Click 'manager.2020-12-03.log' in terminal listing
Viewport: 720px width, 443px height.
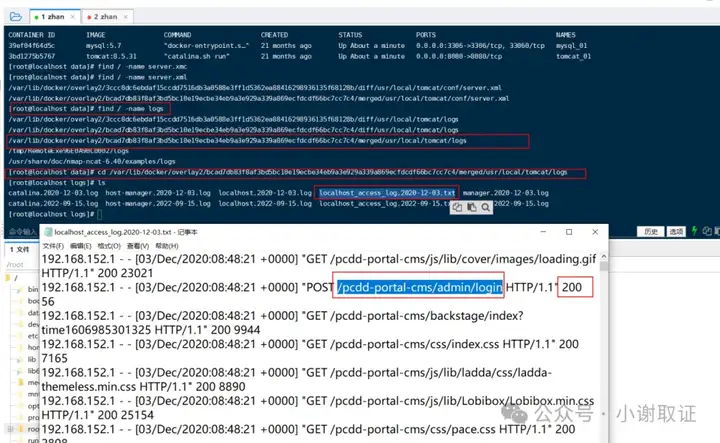[x=506, y=193]
